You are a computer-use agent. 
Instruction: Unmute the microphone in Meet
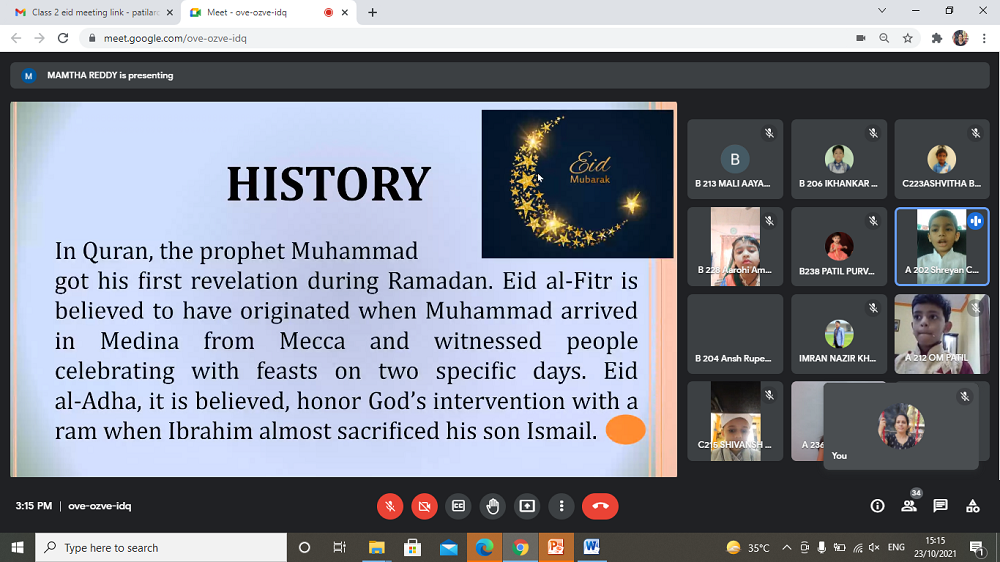coord(390,506)
